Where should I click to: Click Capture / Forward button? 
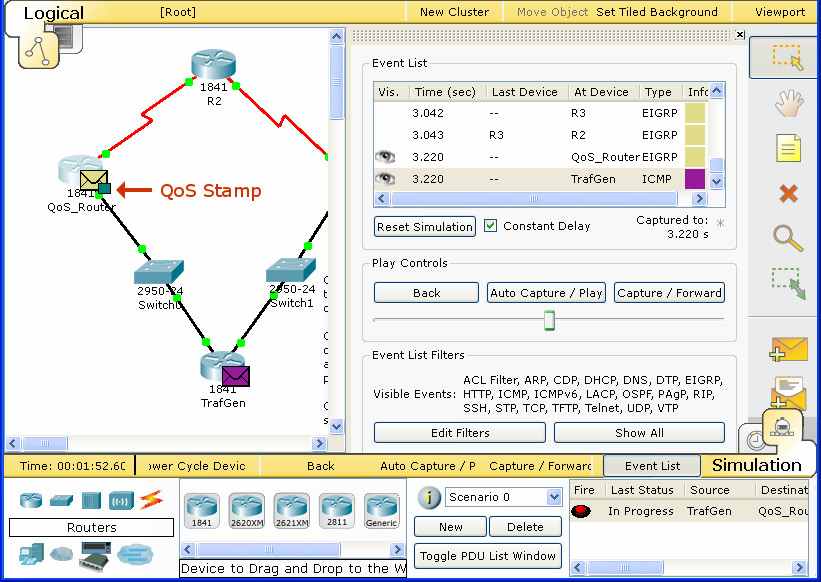tap(669, 293)
